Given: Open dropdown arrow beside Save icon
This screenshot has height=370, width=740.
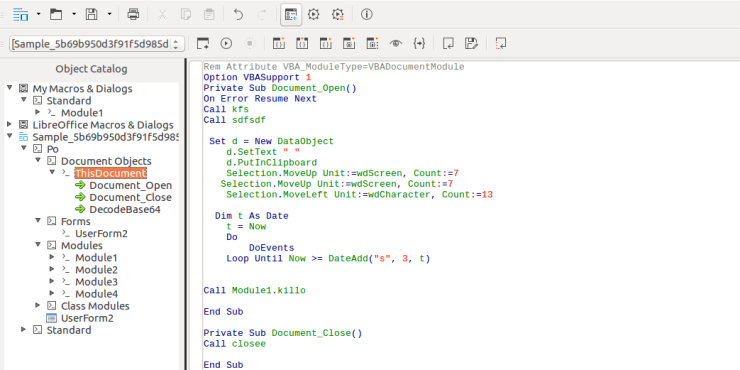Looking at the screenshot, I should [109, 15].
